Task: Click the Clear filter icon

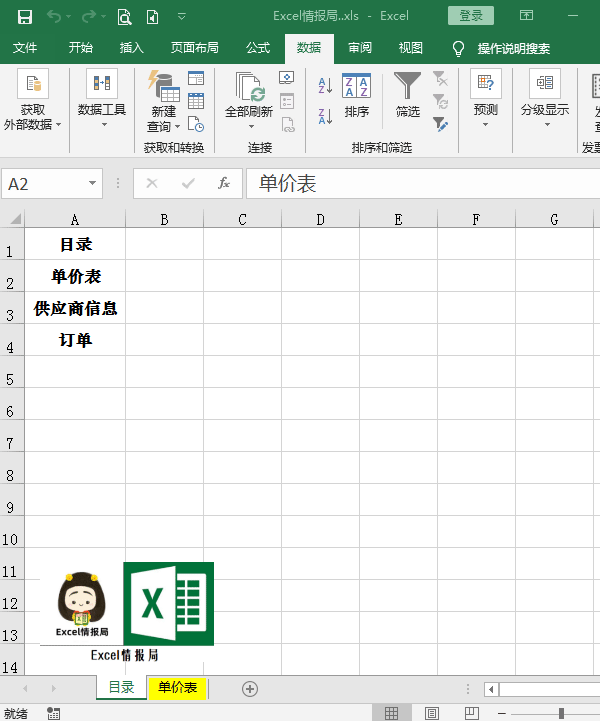Action: point(440,79)
